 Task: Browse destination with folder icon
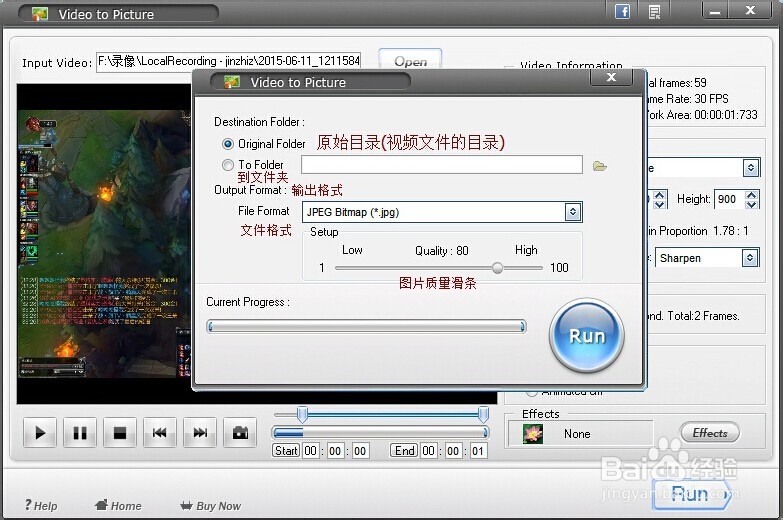(600, 166)
